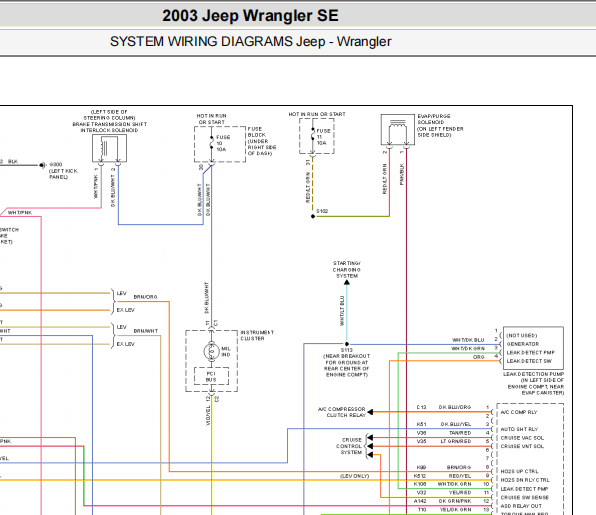Viewport: 596px width, 515px height.
Task: Click the V32 circuit code
Action: pos(421,493)
